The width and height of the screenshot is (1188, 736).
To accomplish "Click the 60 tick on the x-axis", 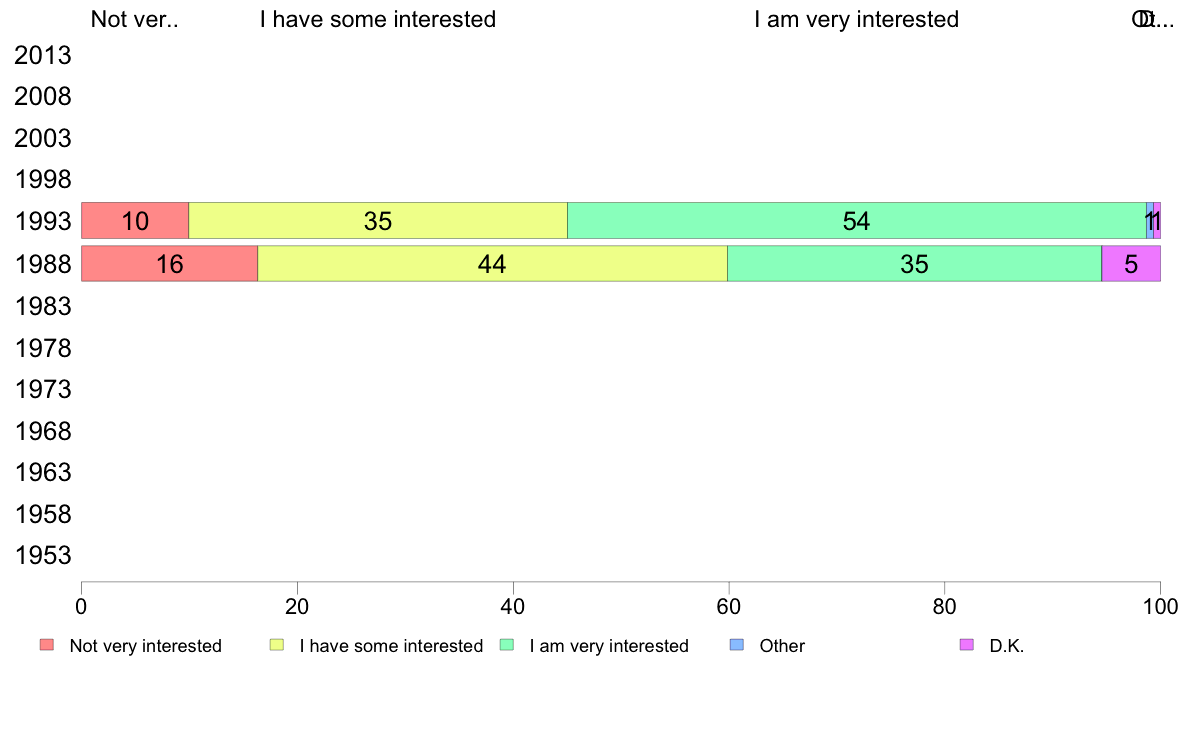I will click(x=729, y=607).
